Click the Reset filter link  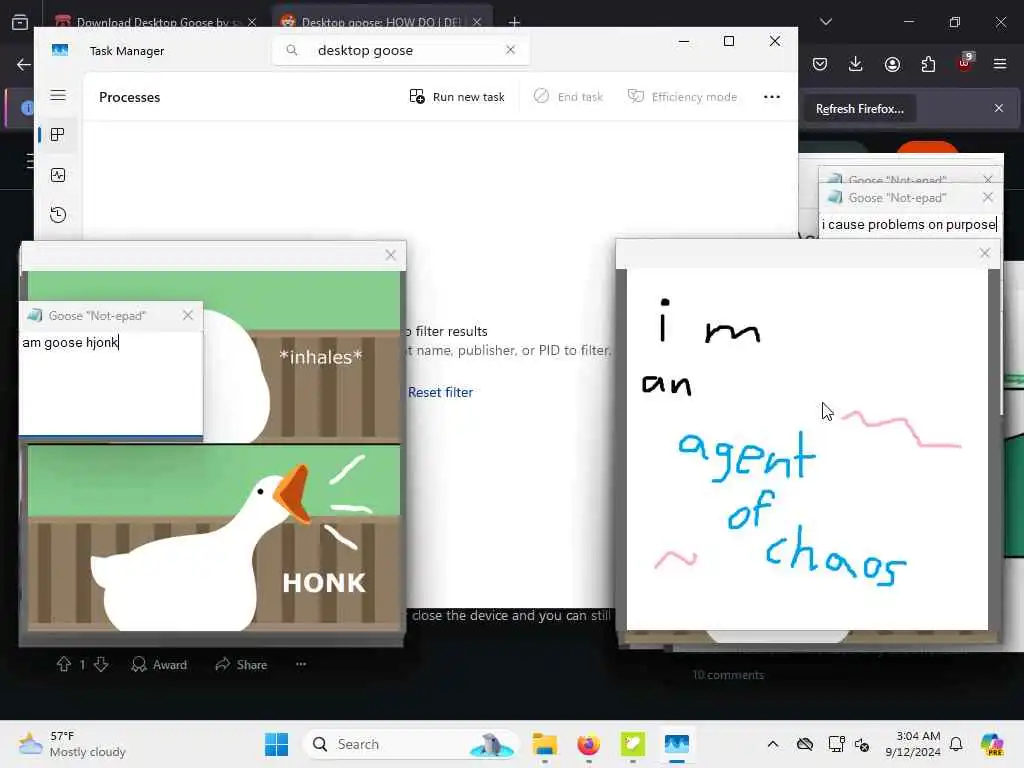(x=440, y=392)
